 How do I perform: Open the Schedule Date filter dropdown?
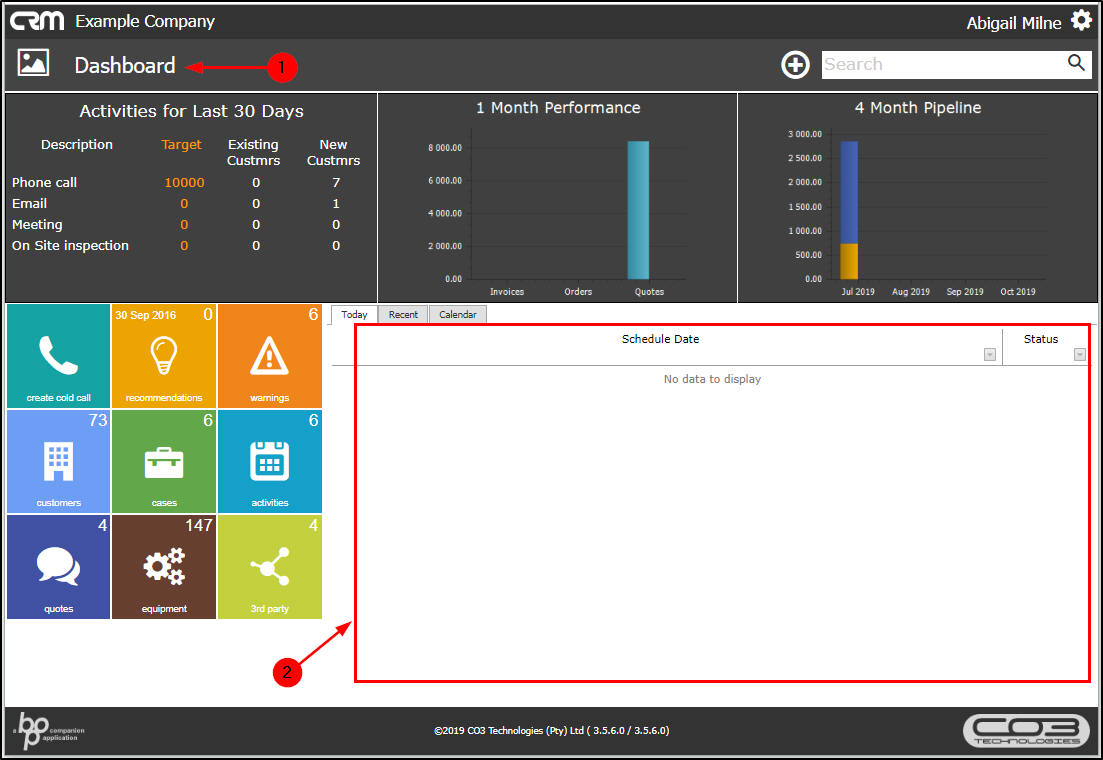coord(990,355)
